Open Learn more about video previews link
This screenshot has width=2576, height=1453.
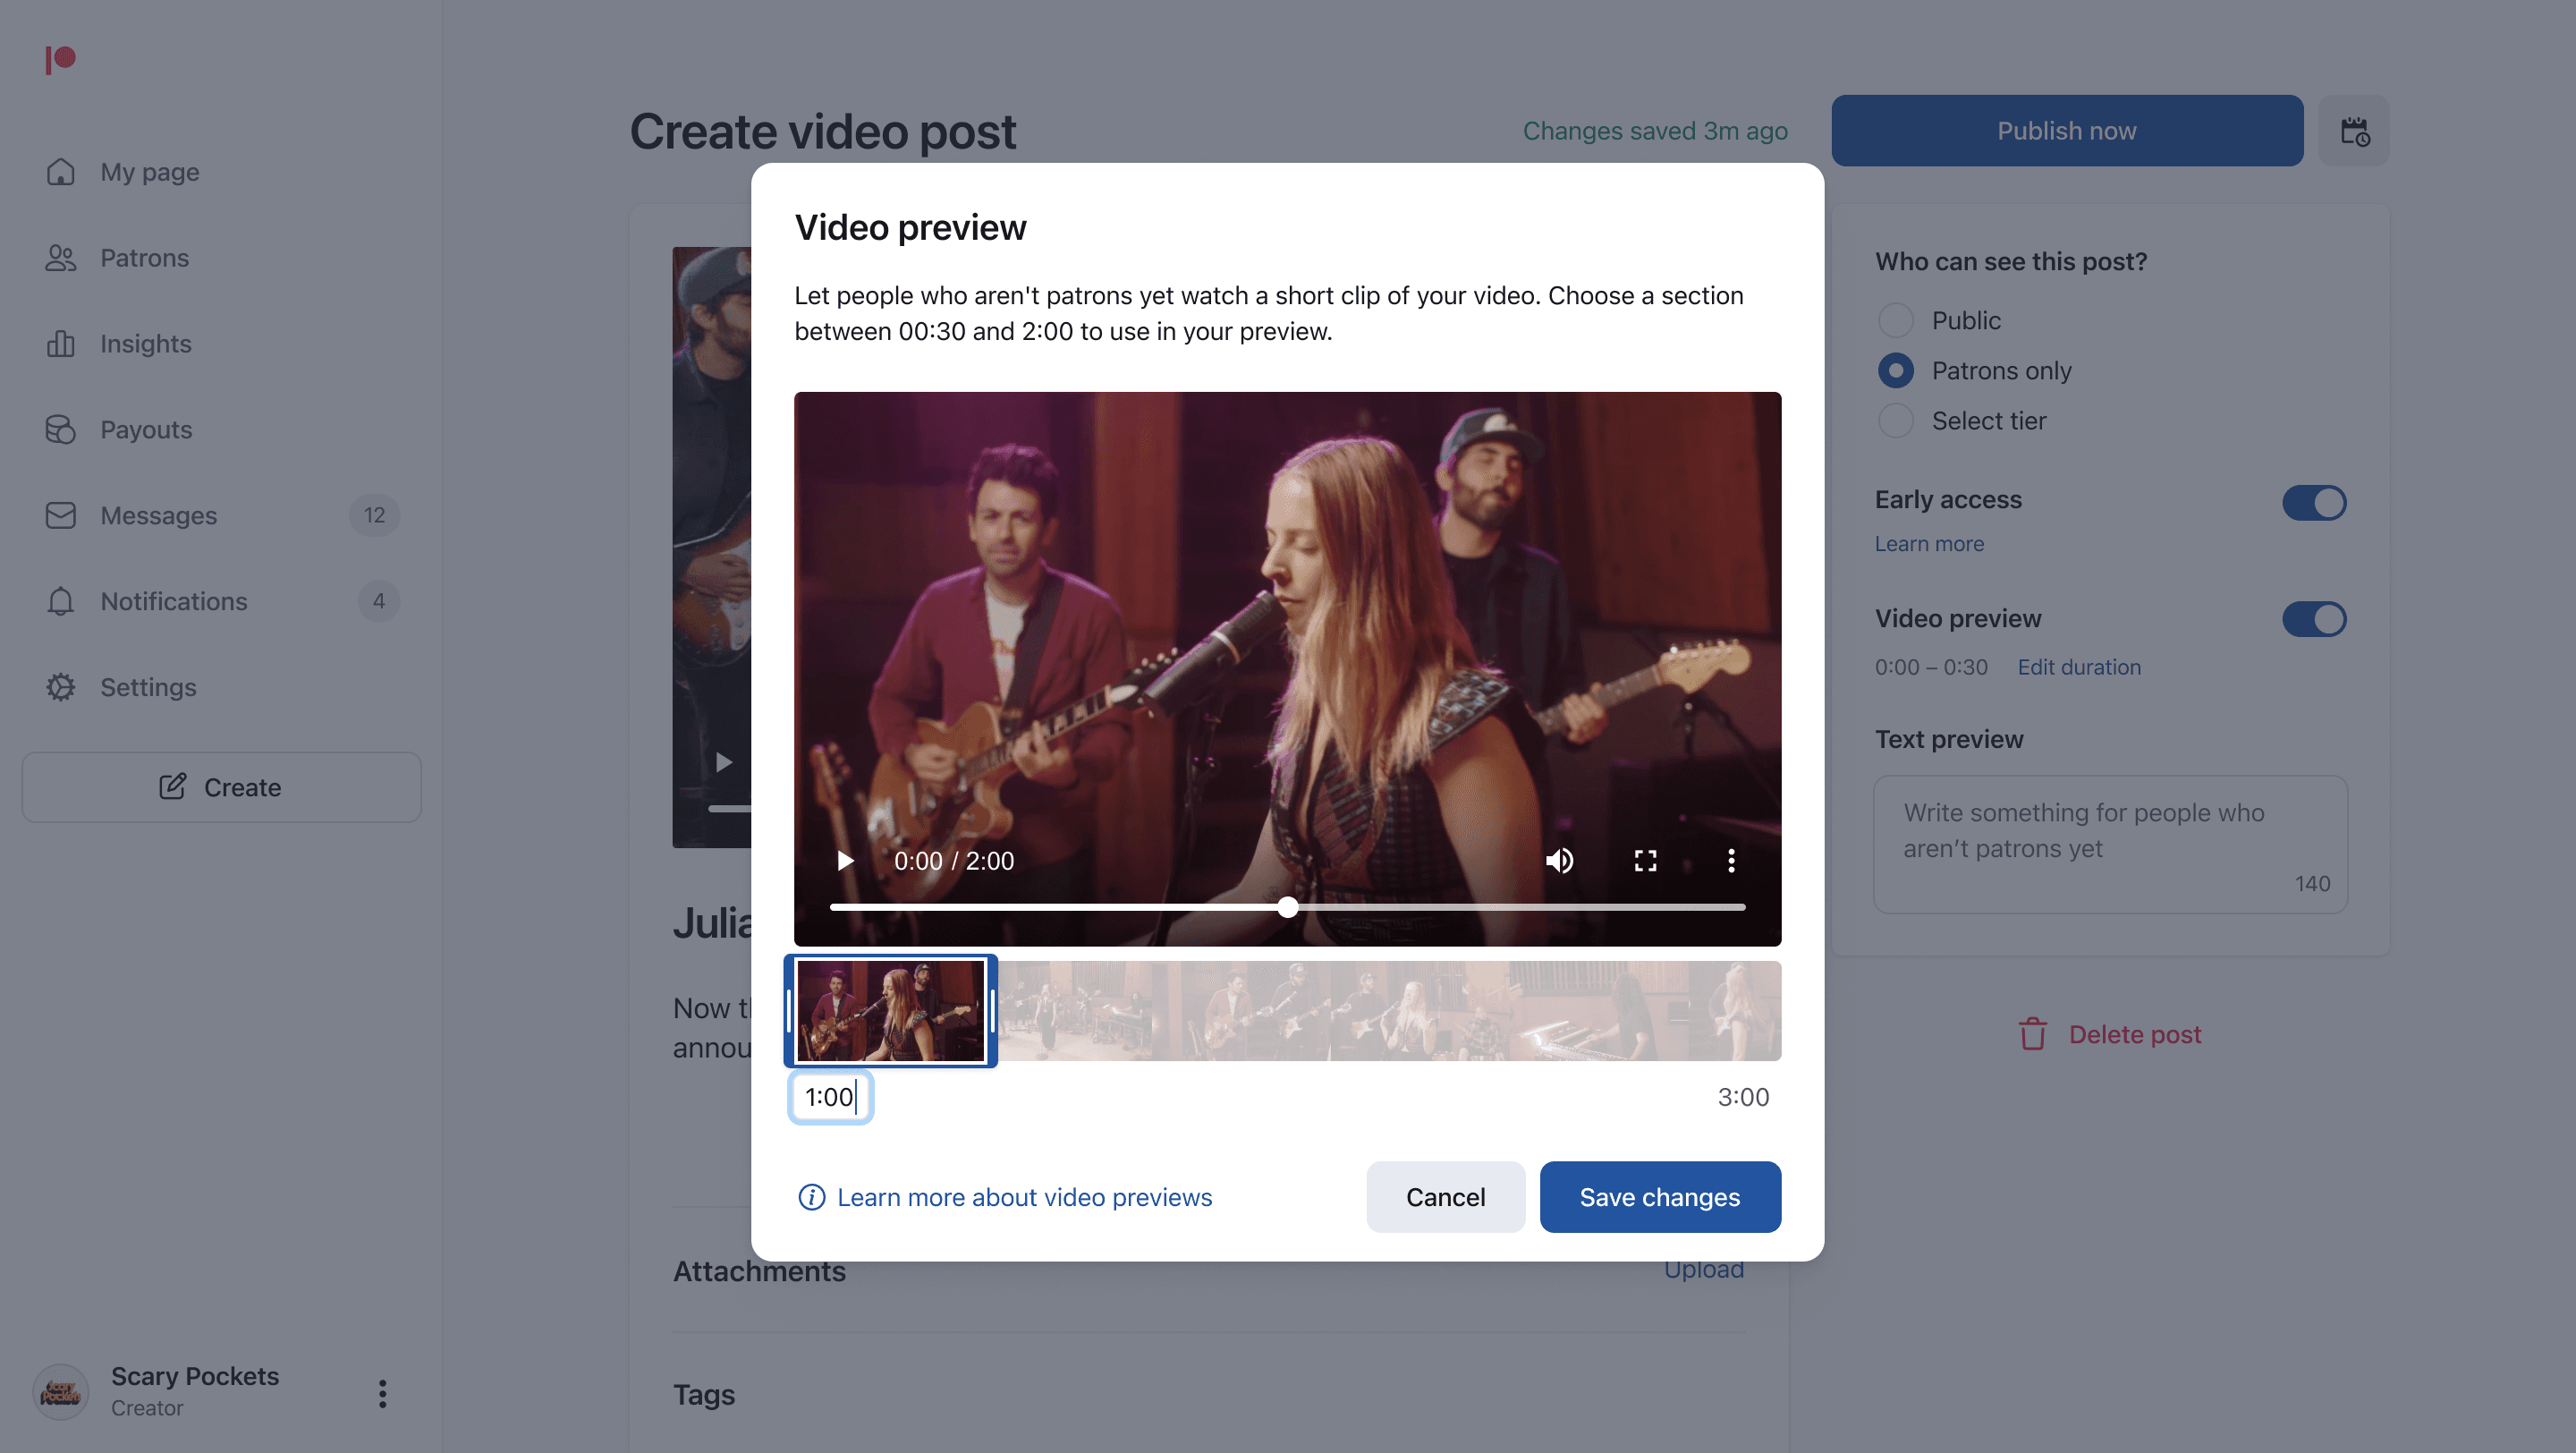(x=1024, y=1197)
